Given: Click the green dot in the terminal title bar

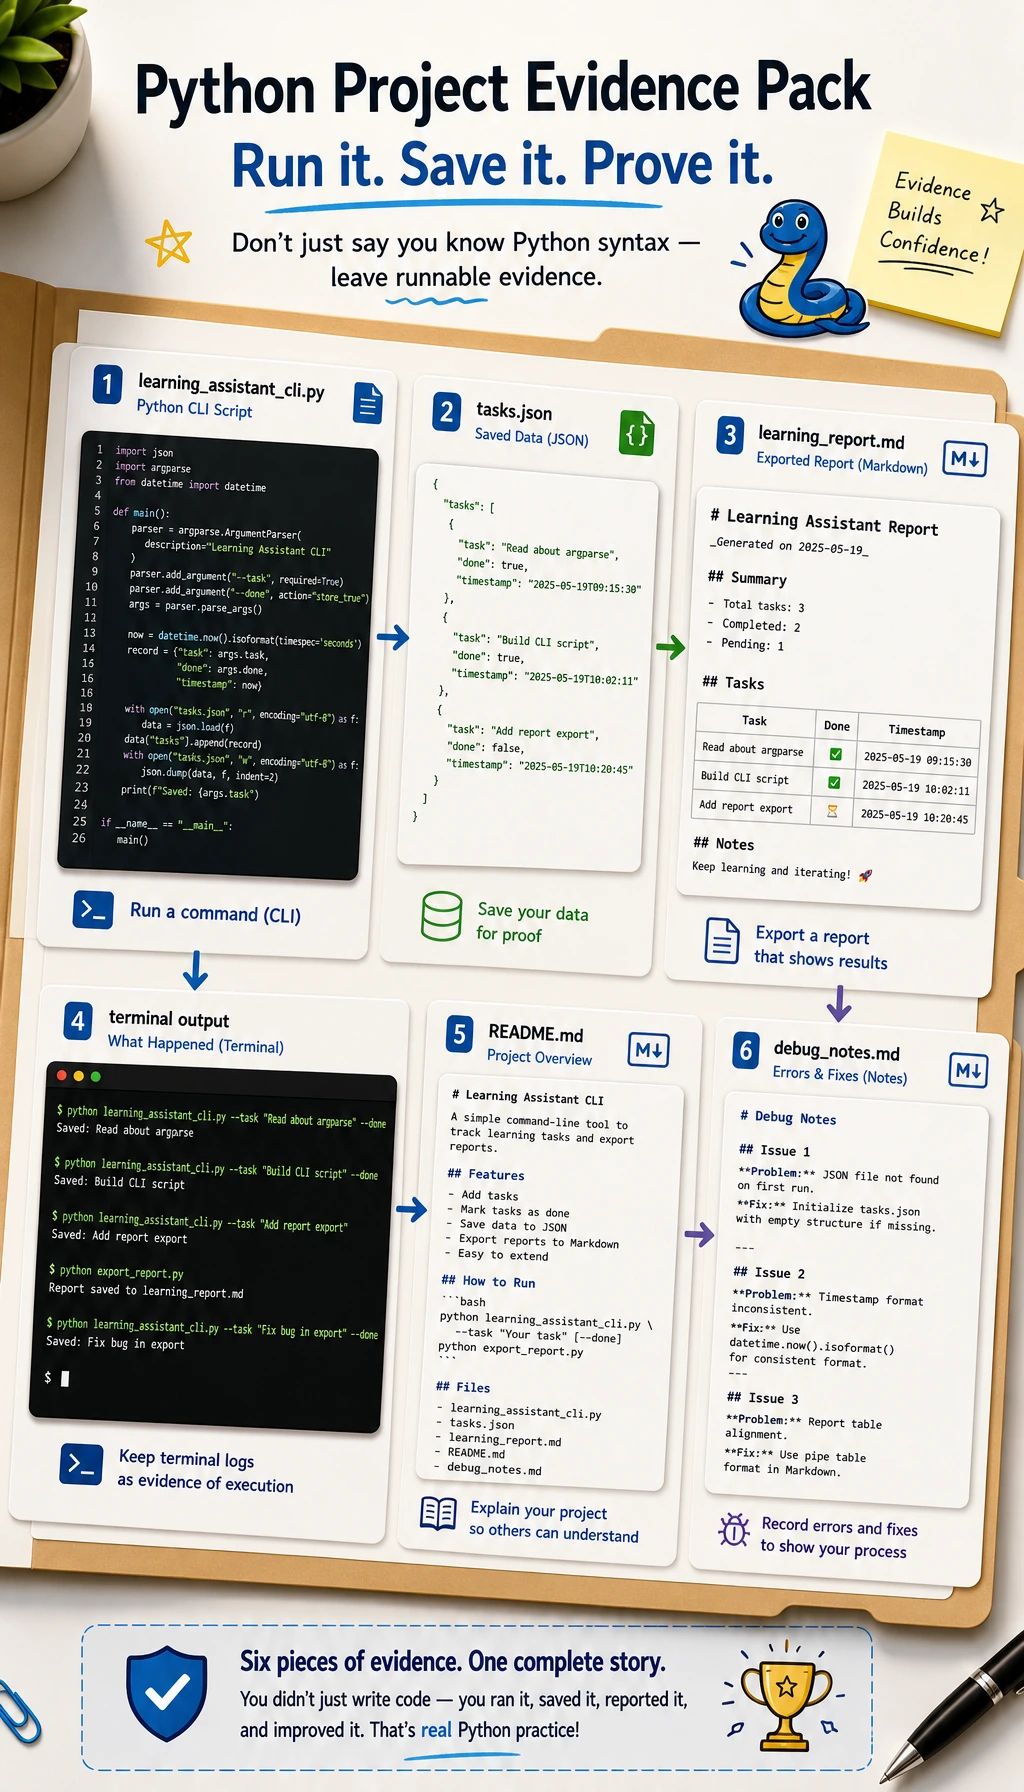Looking at the screenshot, I should (x=96, y=1077).
